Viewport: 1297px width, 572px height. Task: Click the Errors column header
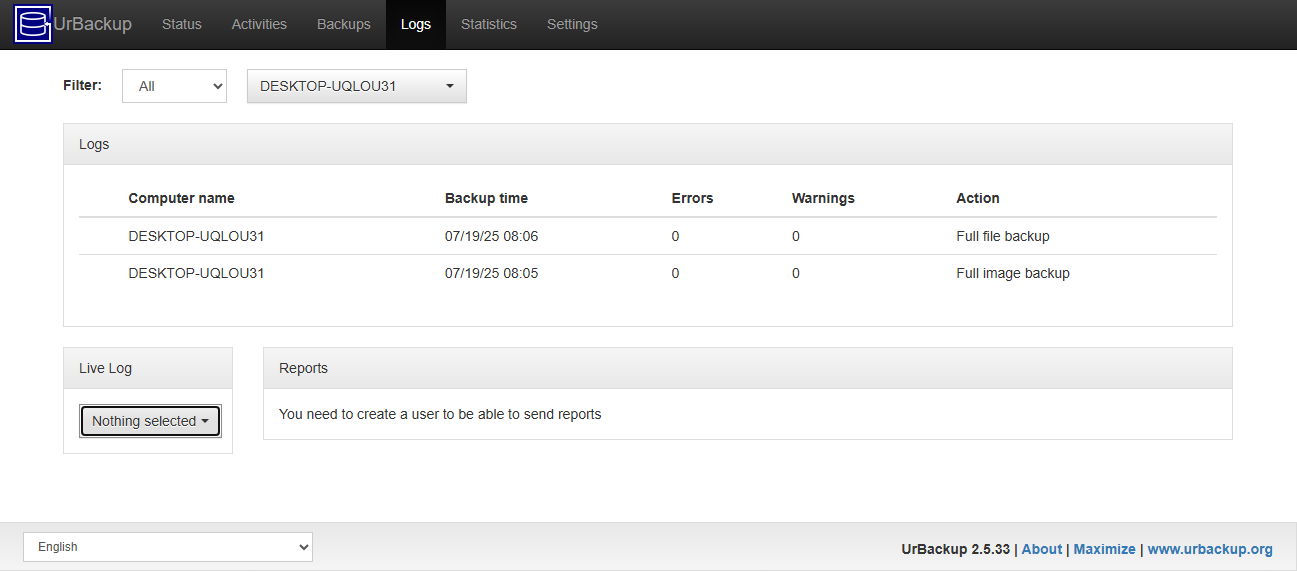(692, 198)
